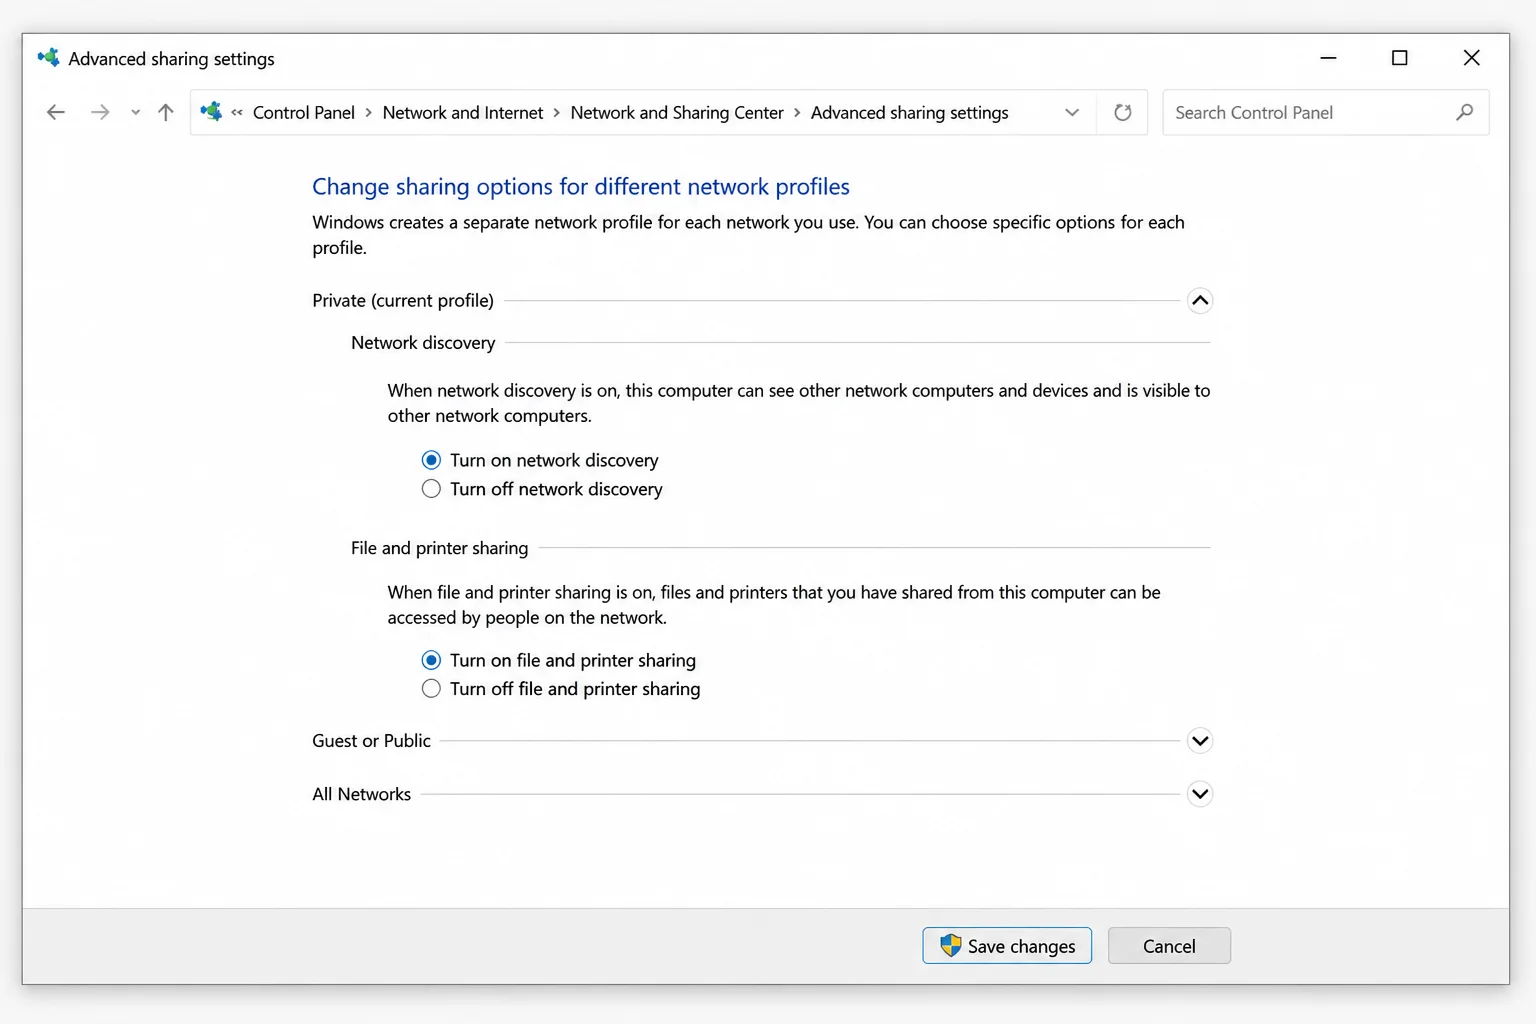
Task: Expand the All Networks section
Action: pyautogui.click(x=1200, y=794)
